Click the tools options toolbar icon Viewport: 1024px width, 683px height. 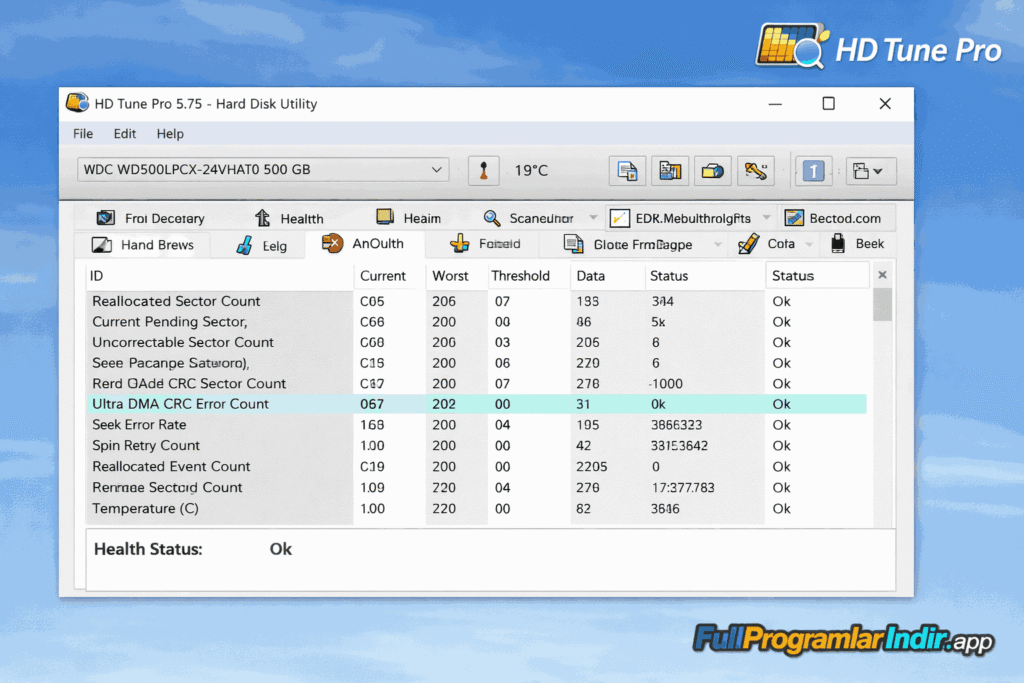755,171
